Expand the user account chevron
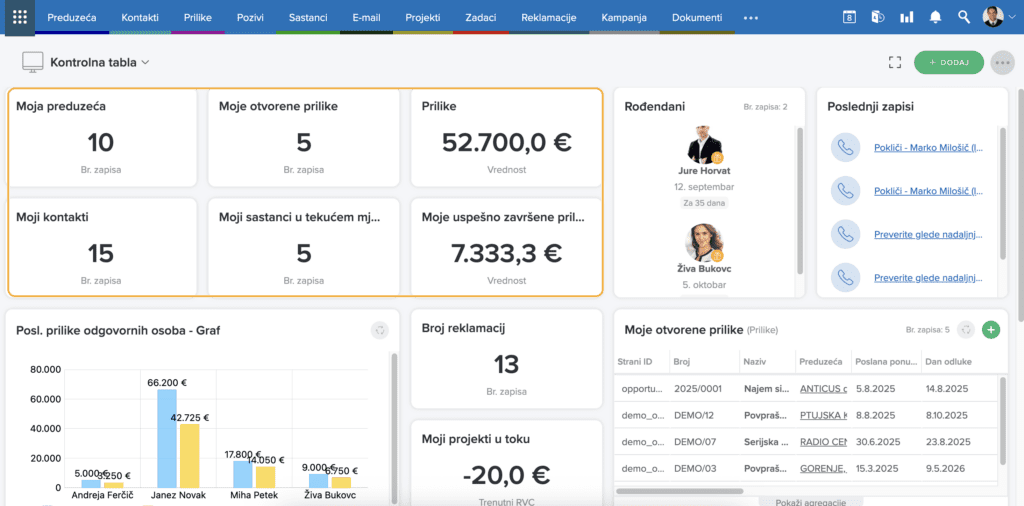The height and width of the screenshot is (506, 1024). [x=1012, y=18]
